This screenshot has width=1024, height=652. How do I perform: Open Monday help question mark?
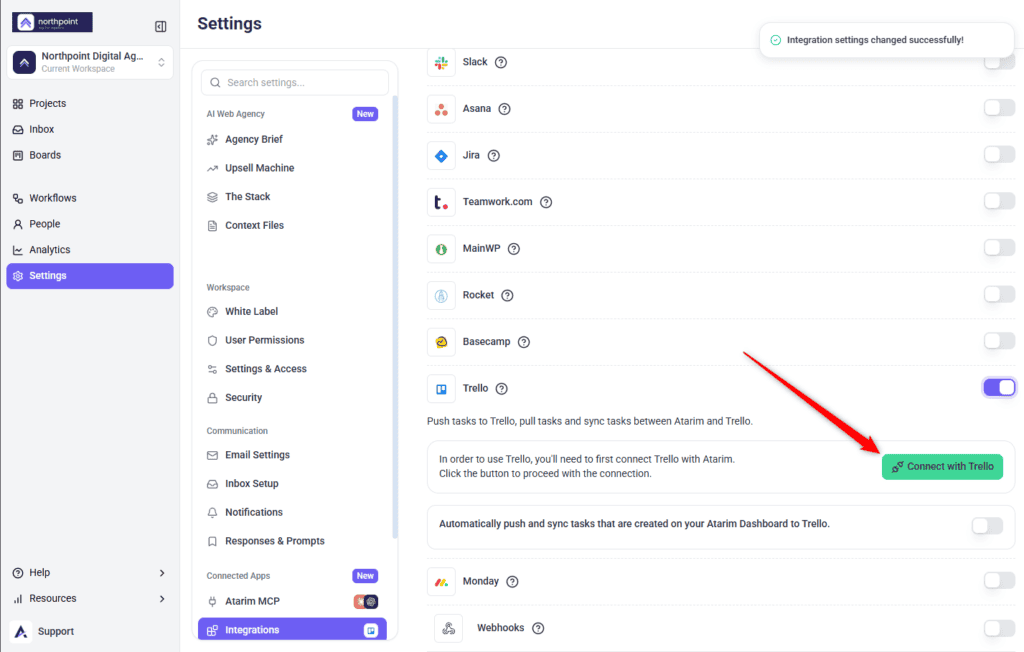[x=513, y=581]
